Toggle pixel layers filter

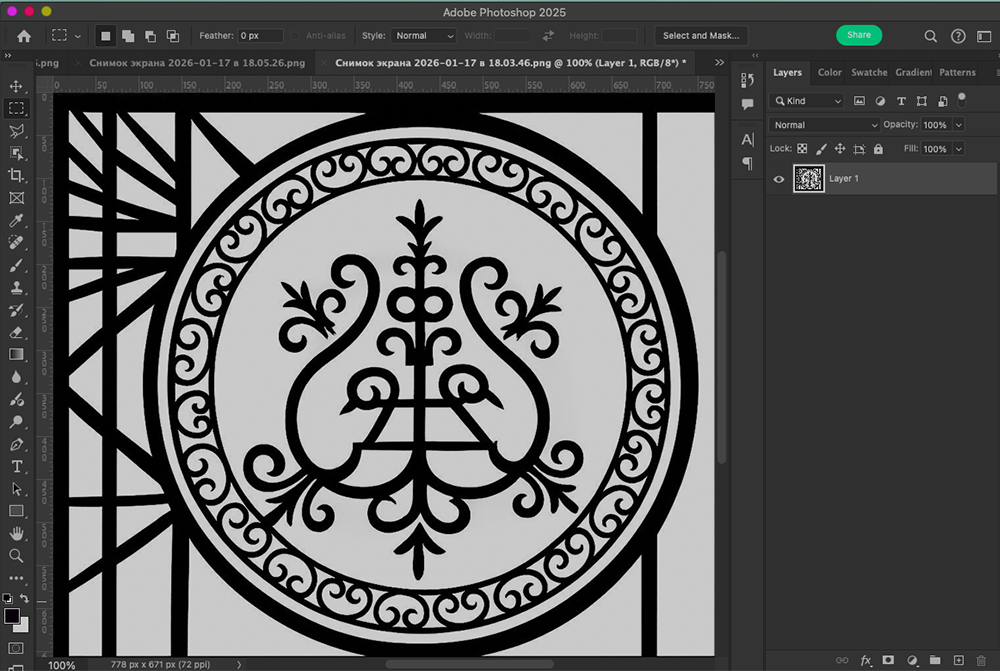[860, 101]
